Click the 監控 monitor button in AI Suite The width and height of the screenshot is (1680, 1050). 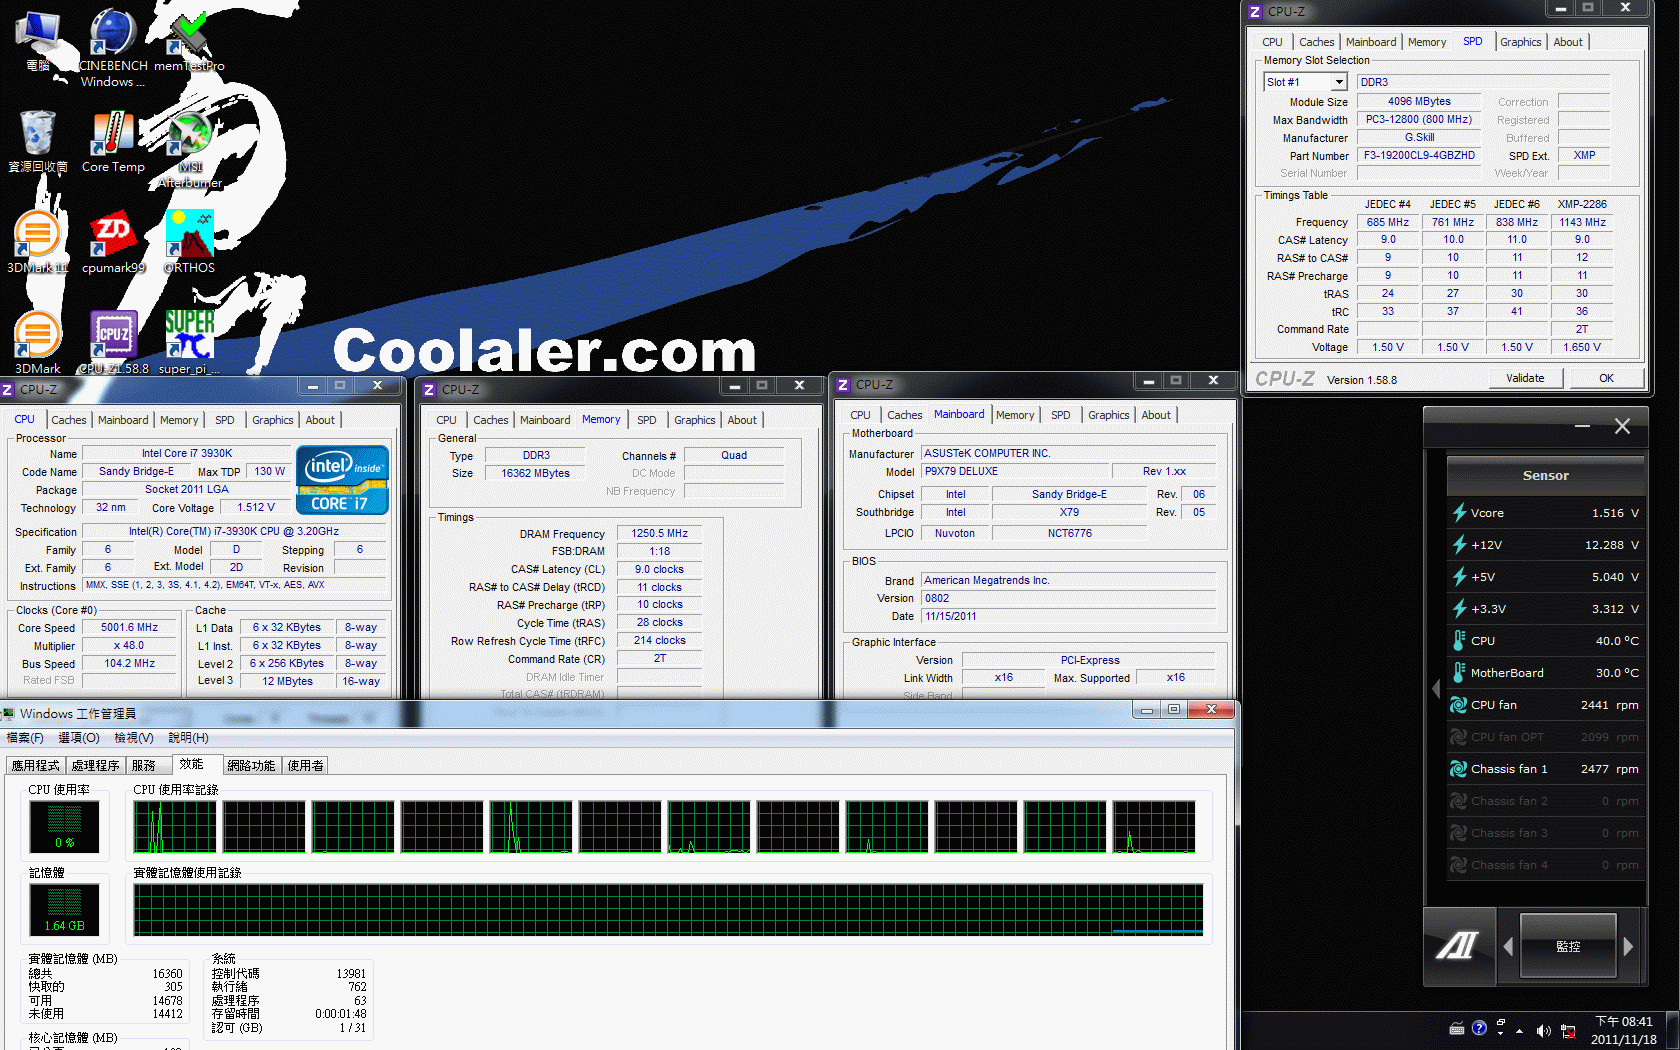(x=1568, y=946)
